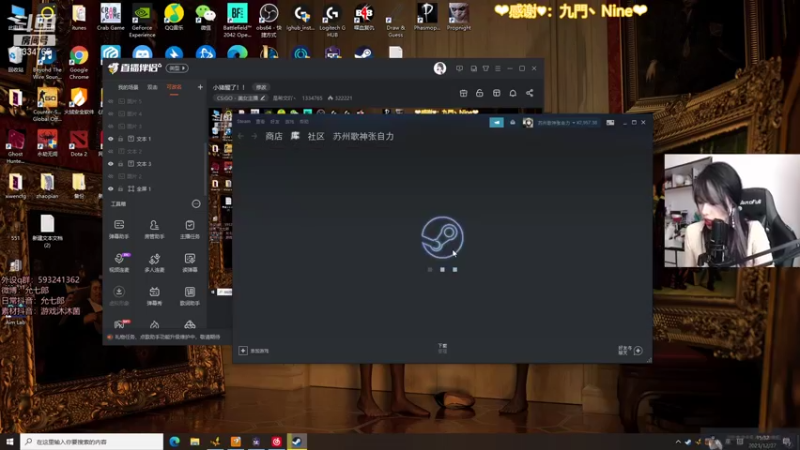Open Steam friends and chat button
This screenshot has height=450, width=800.
click(631, 350)
